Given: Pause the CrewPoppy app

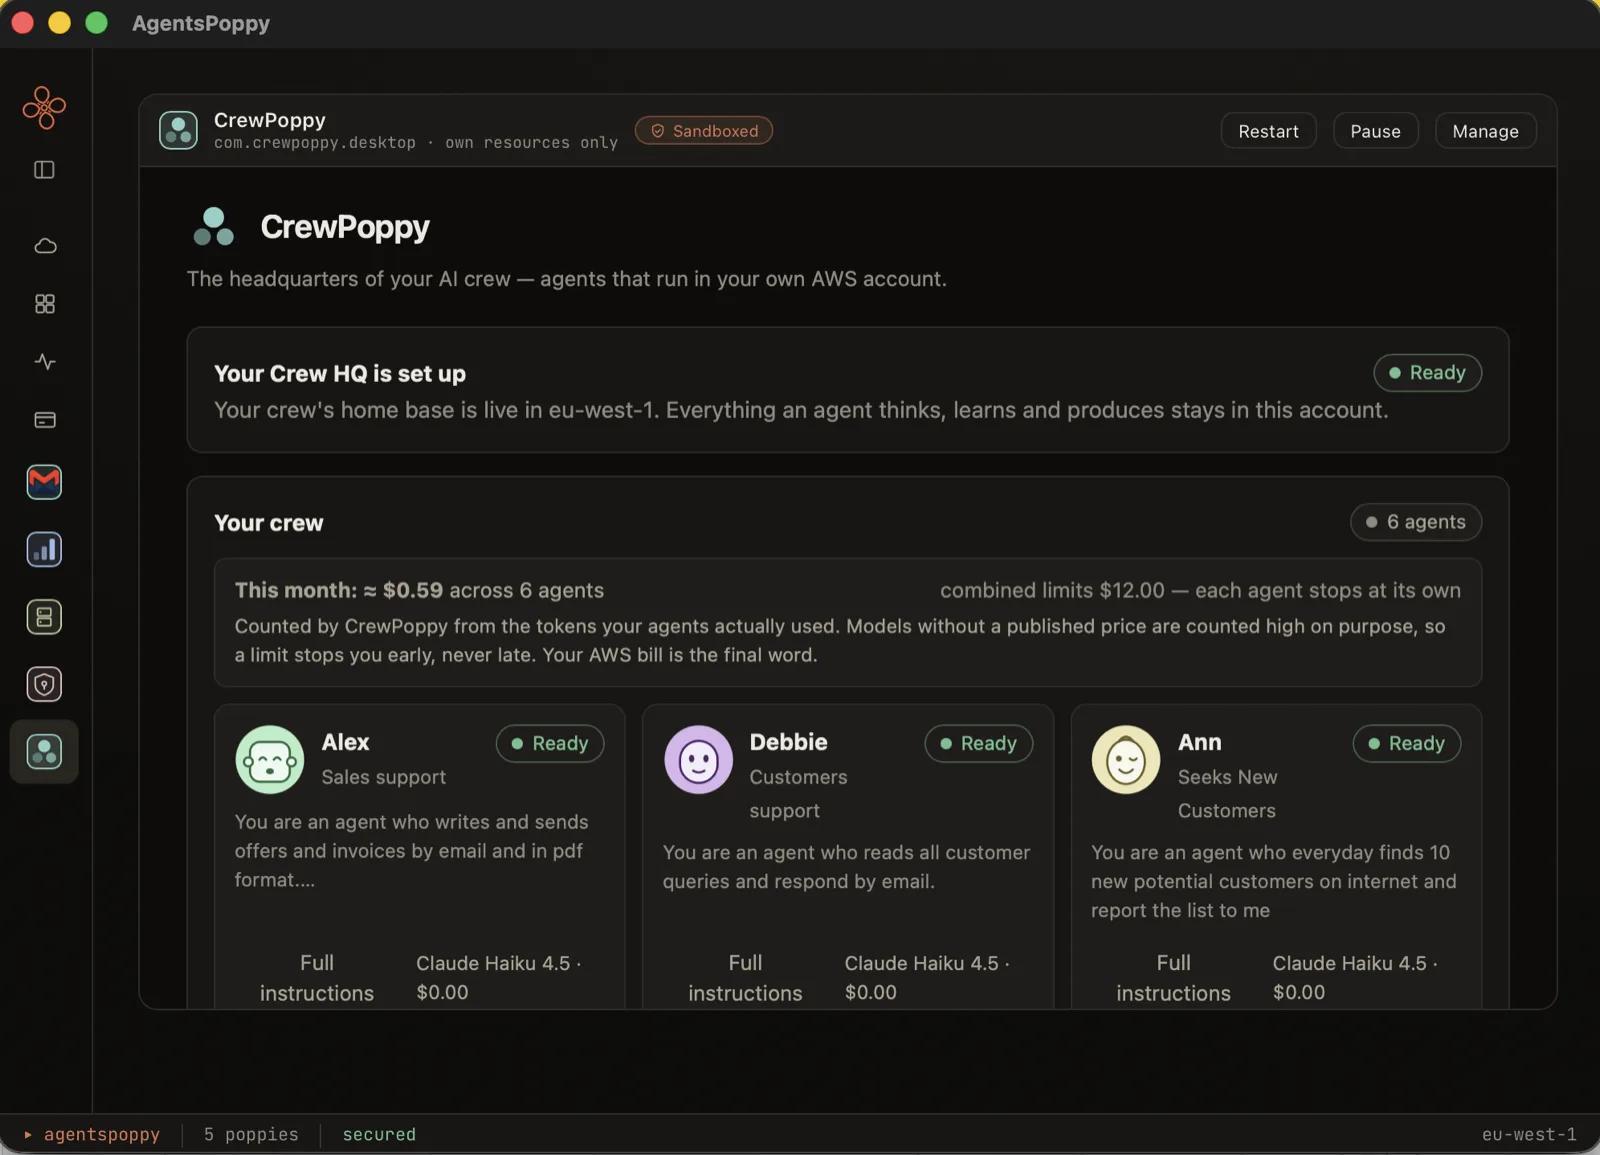Looking at the screenshot, I should [1375, 131].
